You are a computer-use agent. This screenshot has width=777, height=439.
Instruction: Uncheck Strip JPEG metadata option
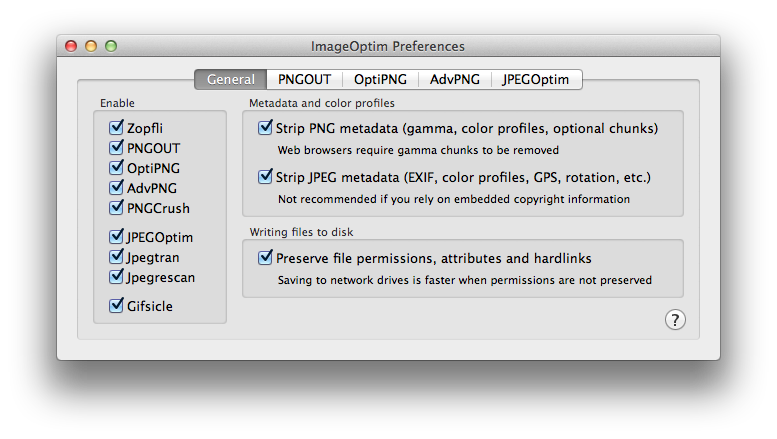click(265, 176)
